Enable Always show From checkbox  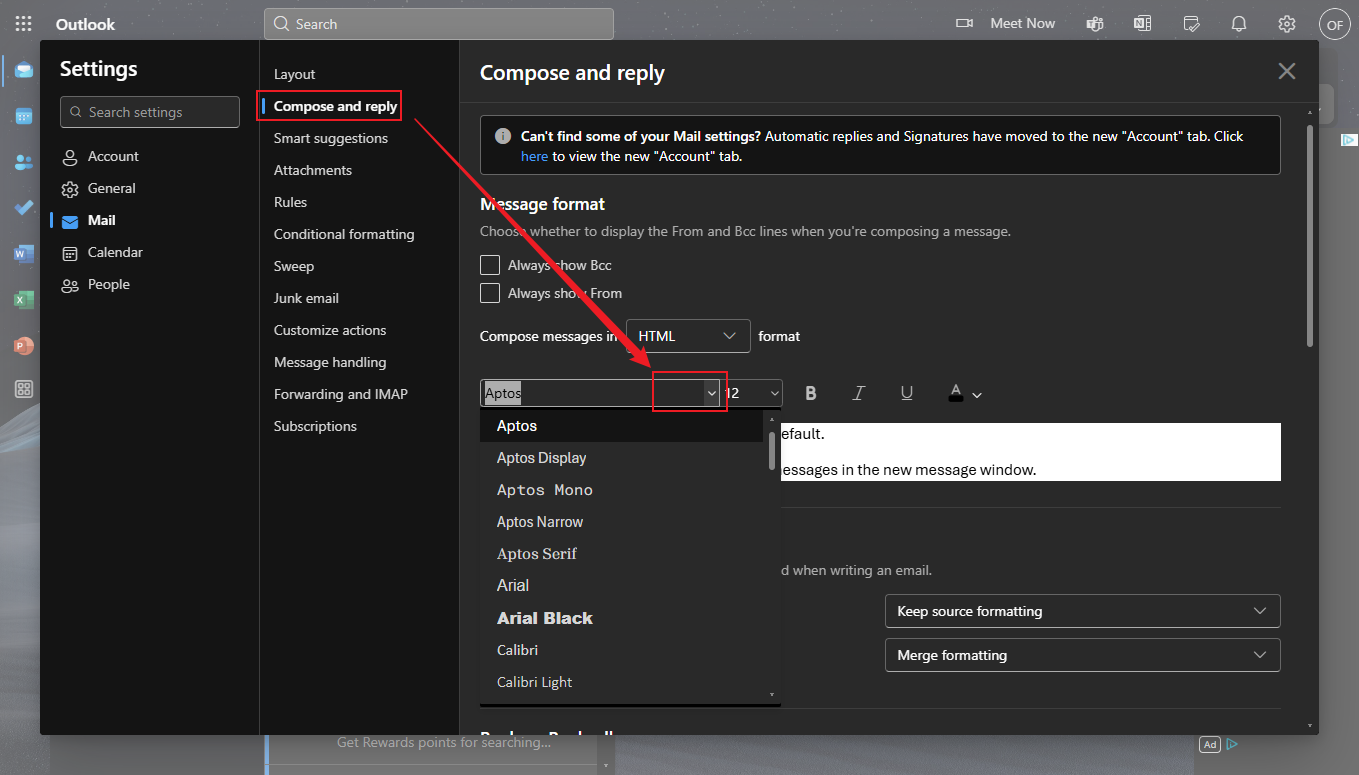coord(490,293)
